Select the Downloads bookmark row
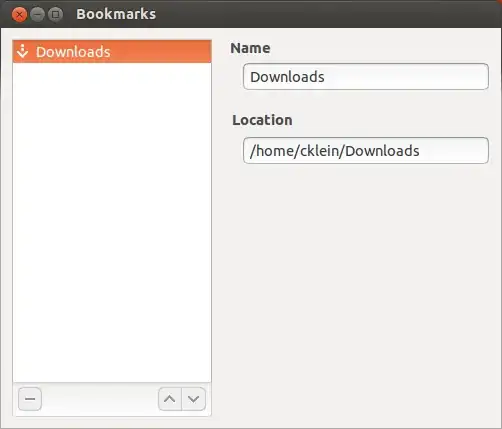 pyautogui.click(x=112, y=51)
